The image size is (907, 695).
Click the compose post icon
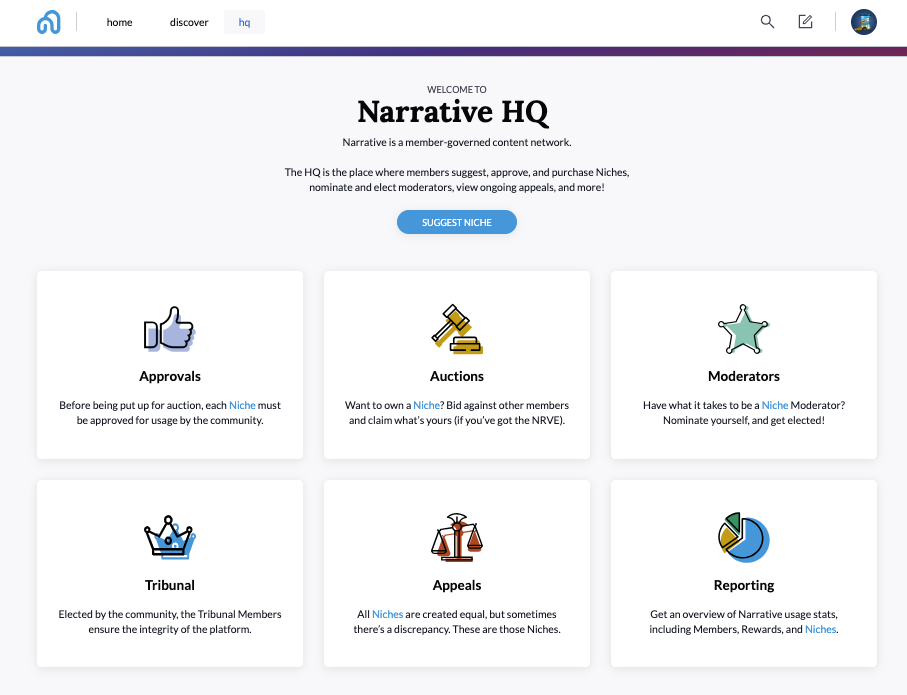click(805, 21)
